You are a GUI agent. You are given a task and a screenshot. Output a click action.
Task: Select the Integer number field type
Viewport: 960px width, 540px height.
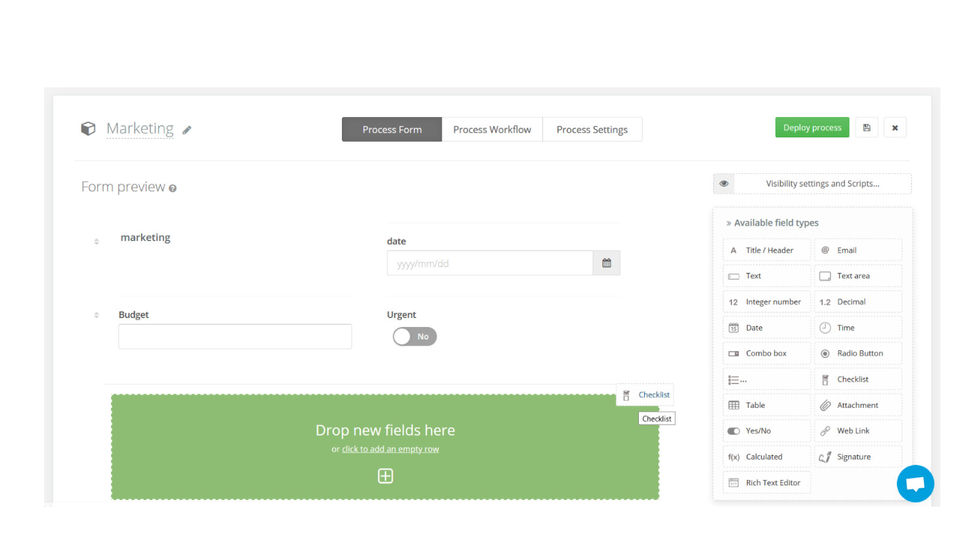pyautogui.click(x=767, y=302)
